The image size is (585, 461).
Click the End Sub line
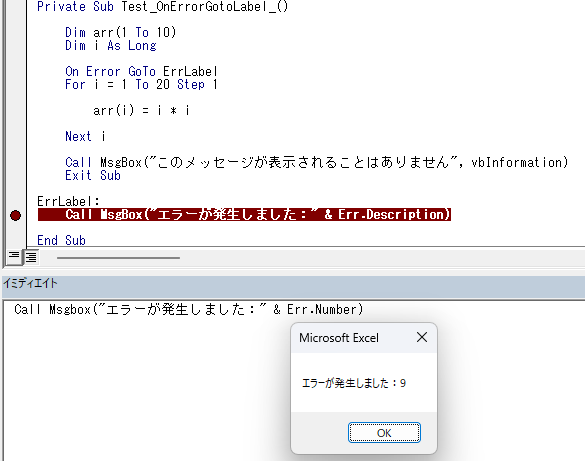point(62,240)
